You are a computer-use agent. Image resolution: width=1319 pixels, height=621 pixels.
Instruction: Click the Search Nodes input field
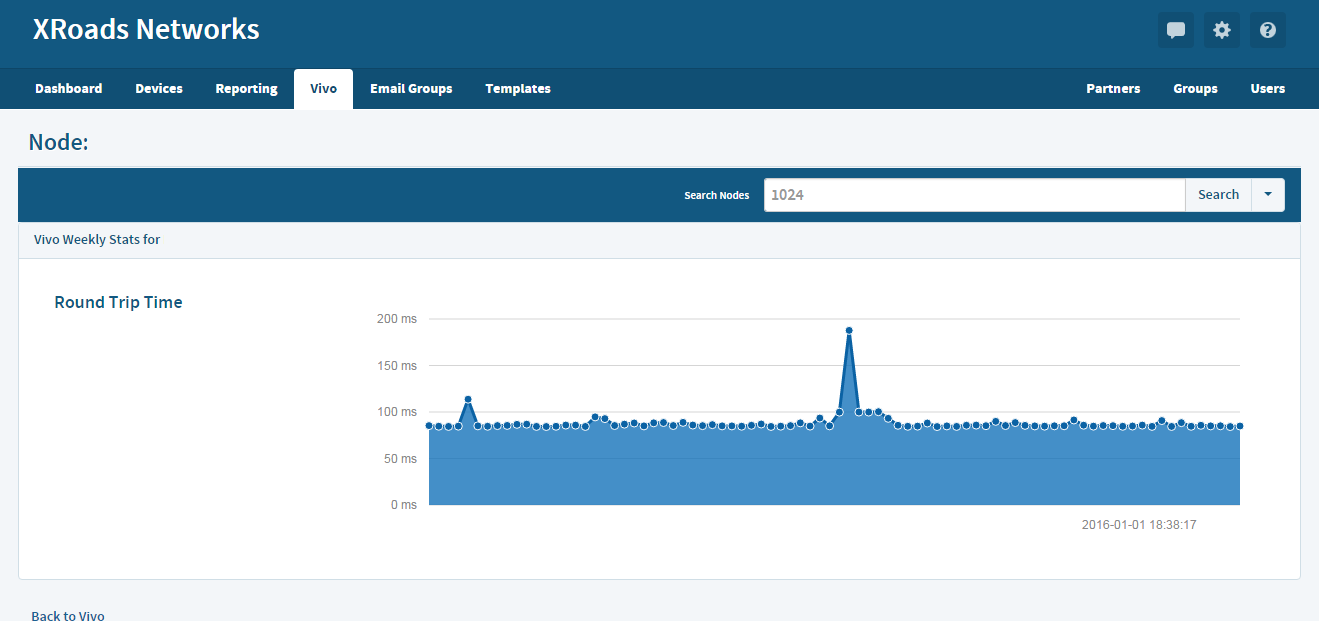point(975,195)
